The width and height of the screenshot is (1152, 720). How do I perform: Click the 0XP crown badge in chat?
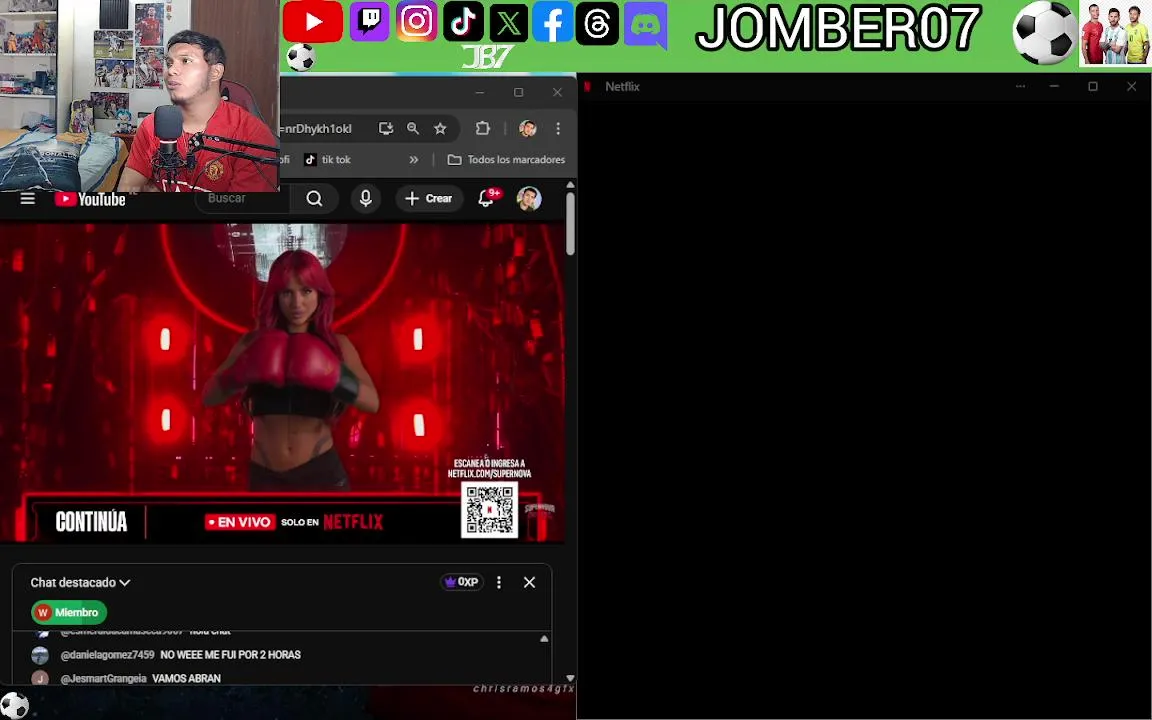point(461,582)
